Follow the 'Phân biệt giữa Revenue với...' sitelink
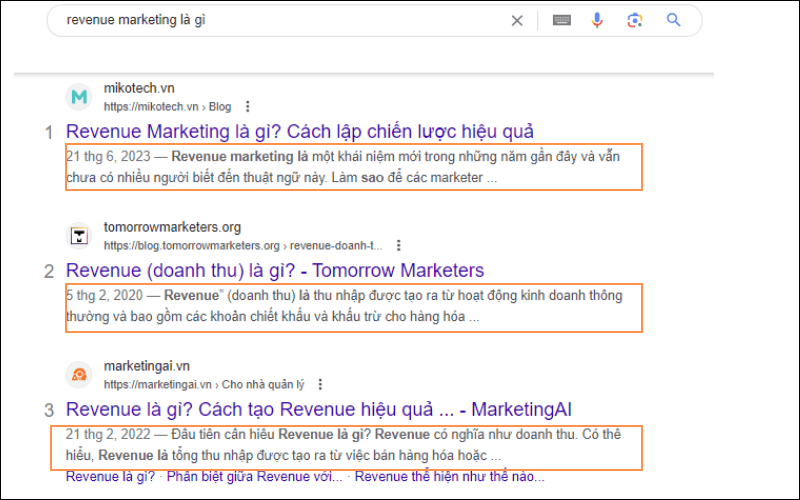 tap(255, 477)
